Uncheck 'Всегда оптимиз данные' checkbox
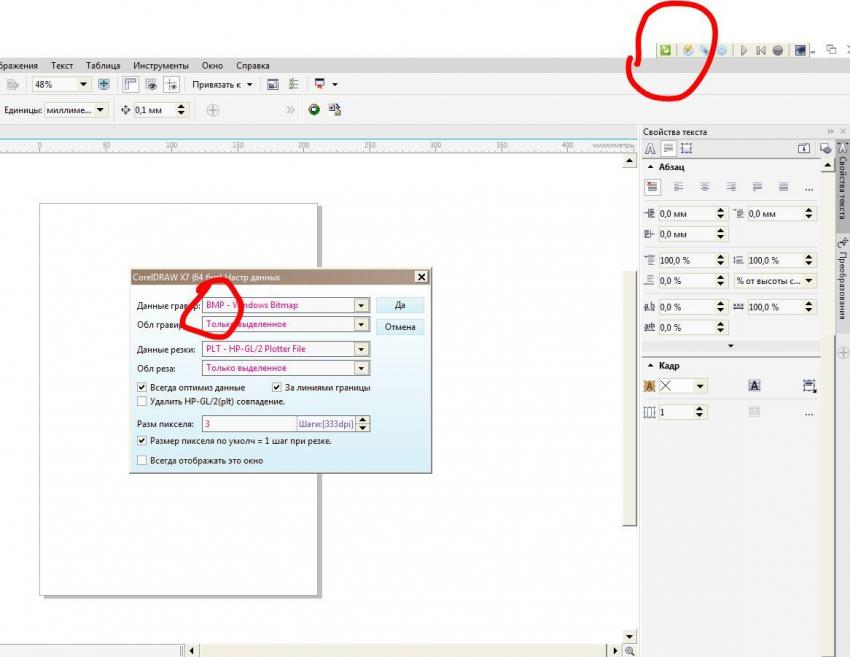The image size is (850, 657). [x=142, y=387]
